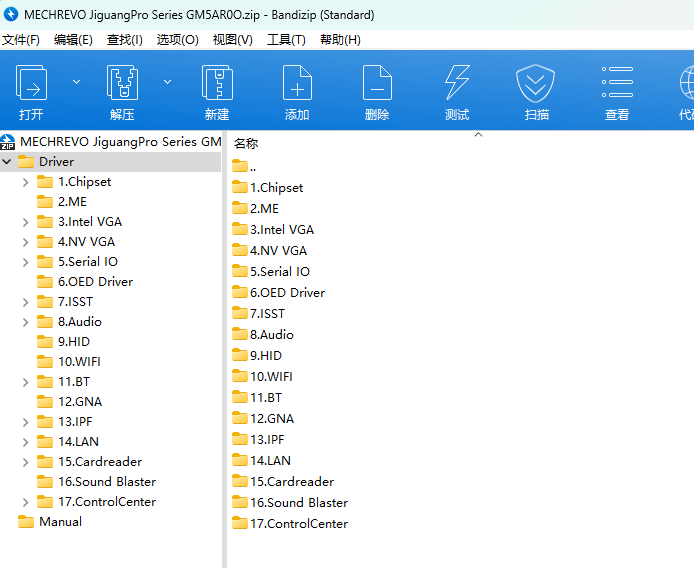This screenshot has height=568, width=694.
Task: Click the 名称 column header
Action: [246, 143]
